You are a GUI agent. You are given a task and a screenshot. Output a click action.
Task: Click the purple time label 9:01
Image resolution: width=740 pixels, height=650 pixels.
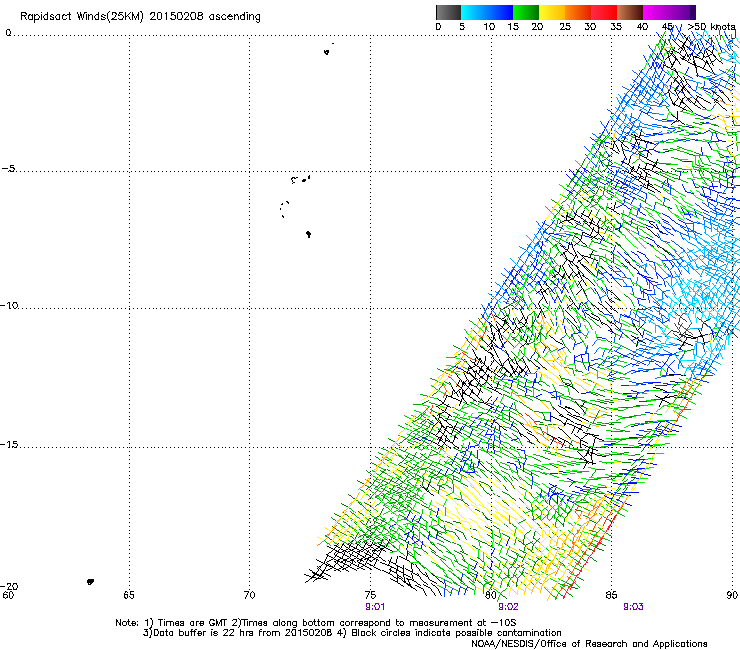click(375, 607)
